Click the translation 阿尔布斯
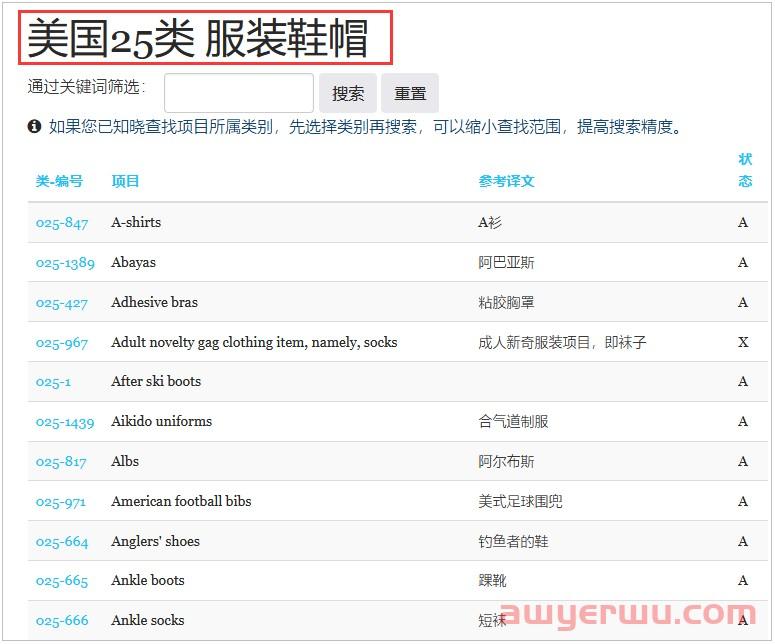Viewport: 775px width, 644px height. click(506, 462)
